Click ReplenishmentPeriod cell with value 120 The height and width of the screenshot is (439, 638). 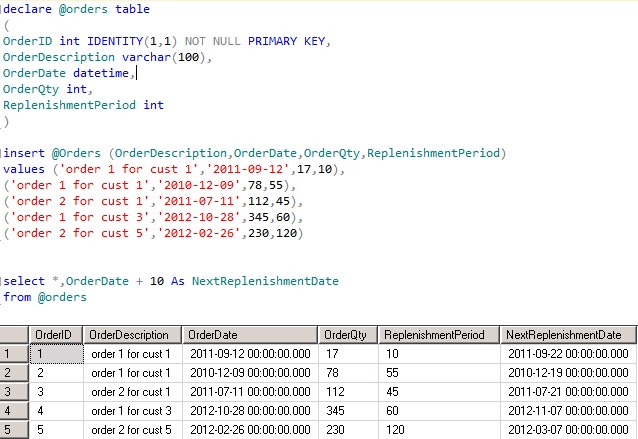(x=439, y=430)
